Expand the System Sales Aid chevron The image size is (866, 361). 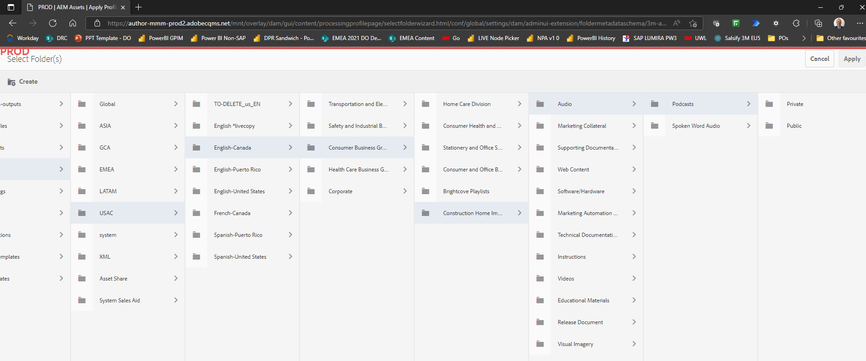(x=176, y=300)
